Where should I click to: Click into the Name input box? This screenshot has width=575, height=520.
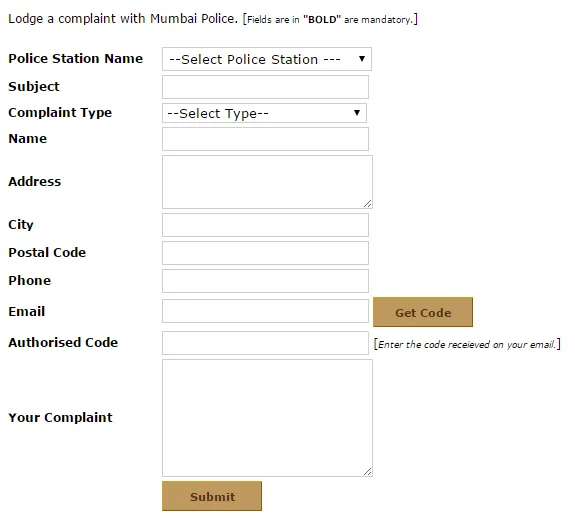coord(265,139)
